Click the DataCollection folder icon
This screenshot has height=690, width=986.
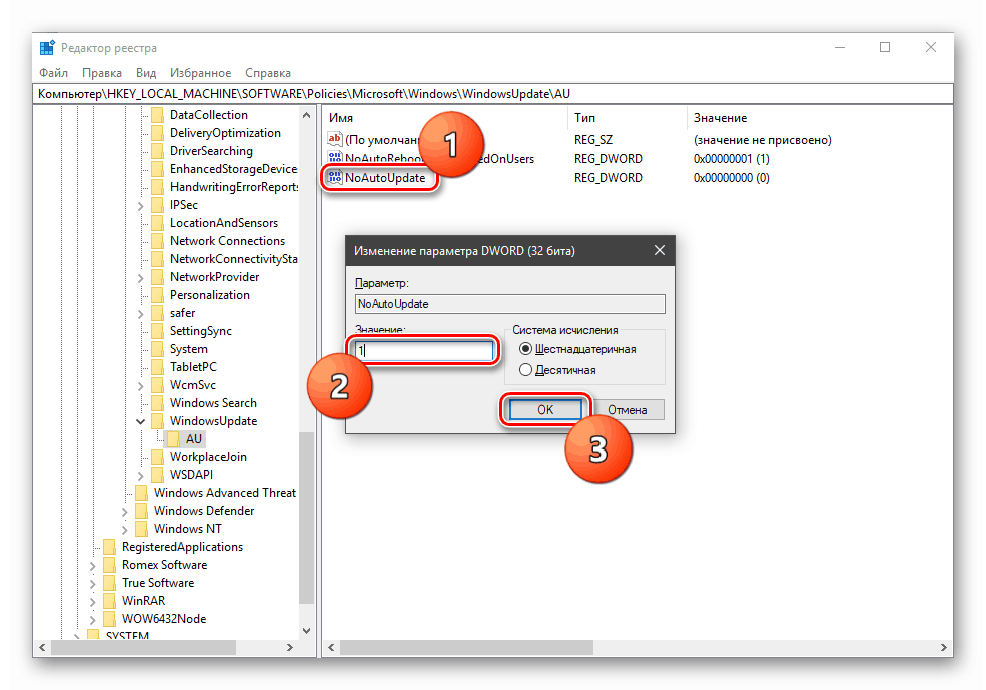(x=158, y=115)
